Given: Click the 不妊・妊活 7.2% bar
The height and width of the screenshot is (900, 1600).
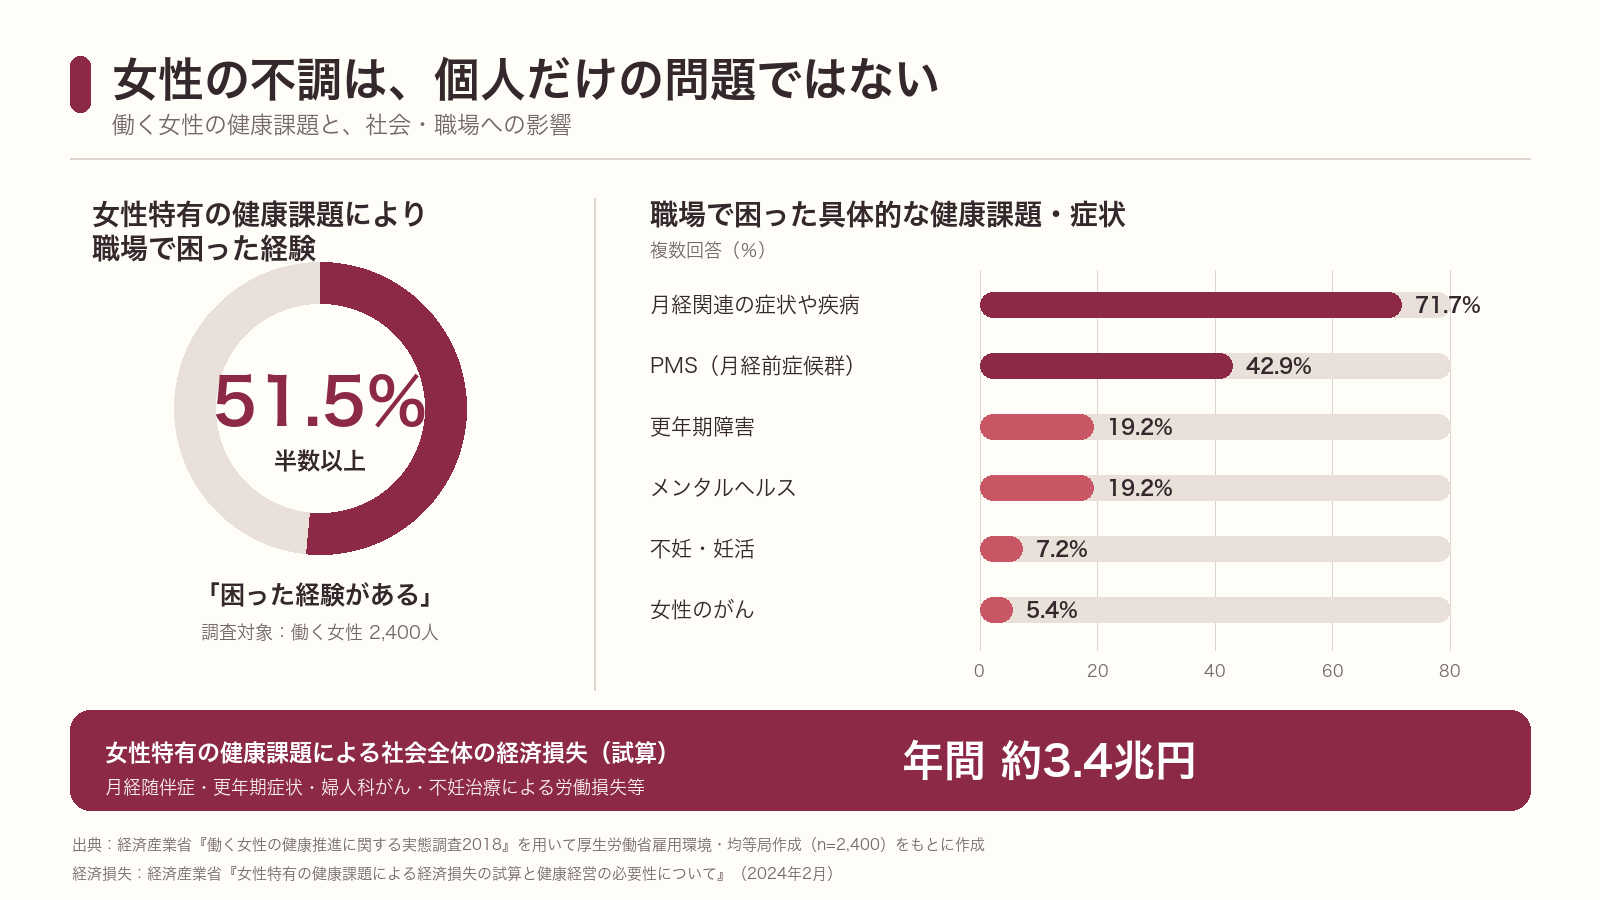Looking at the screenshot, I should click(1001, 549).
